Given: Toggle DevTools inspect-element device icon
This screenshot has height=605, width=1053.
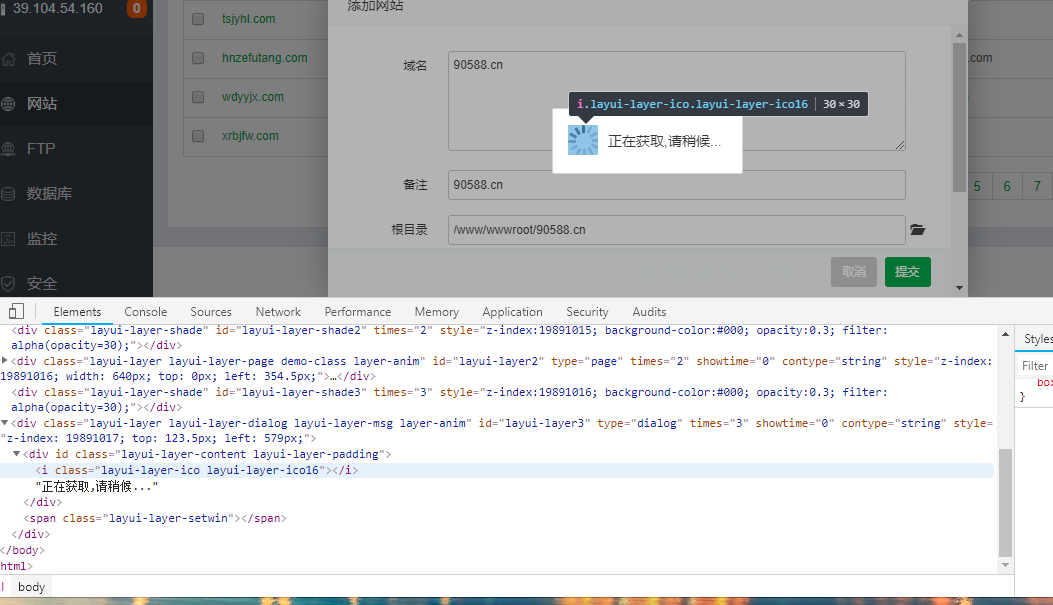Looking at the screenshot, I should [16, 312].
